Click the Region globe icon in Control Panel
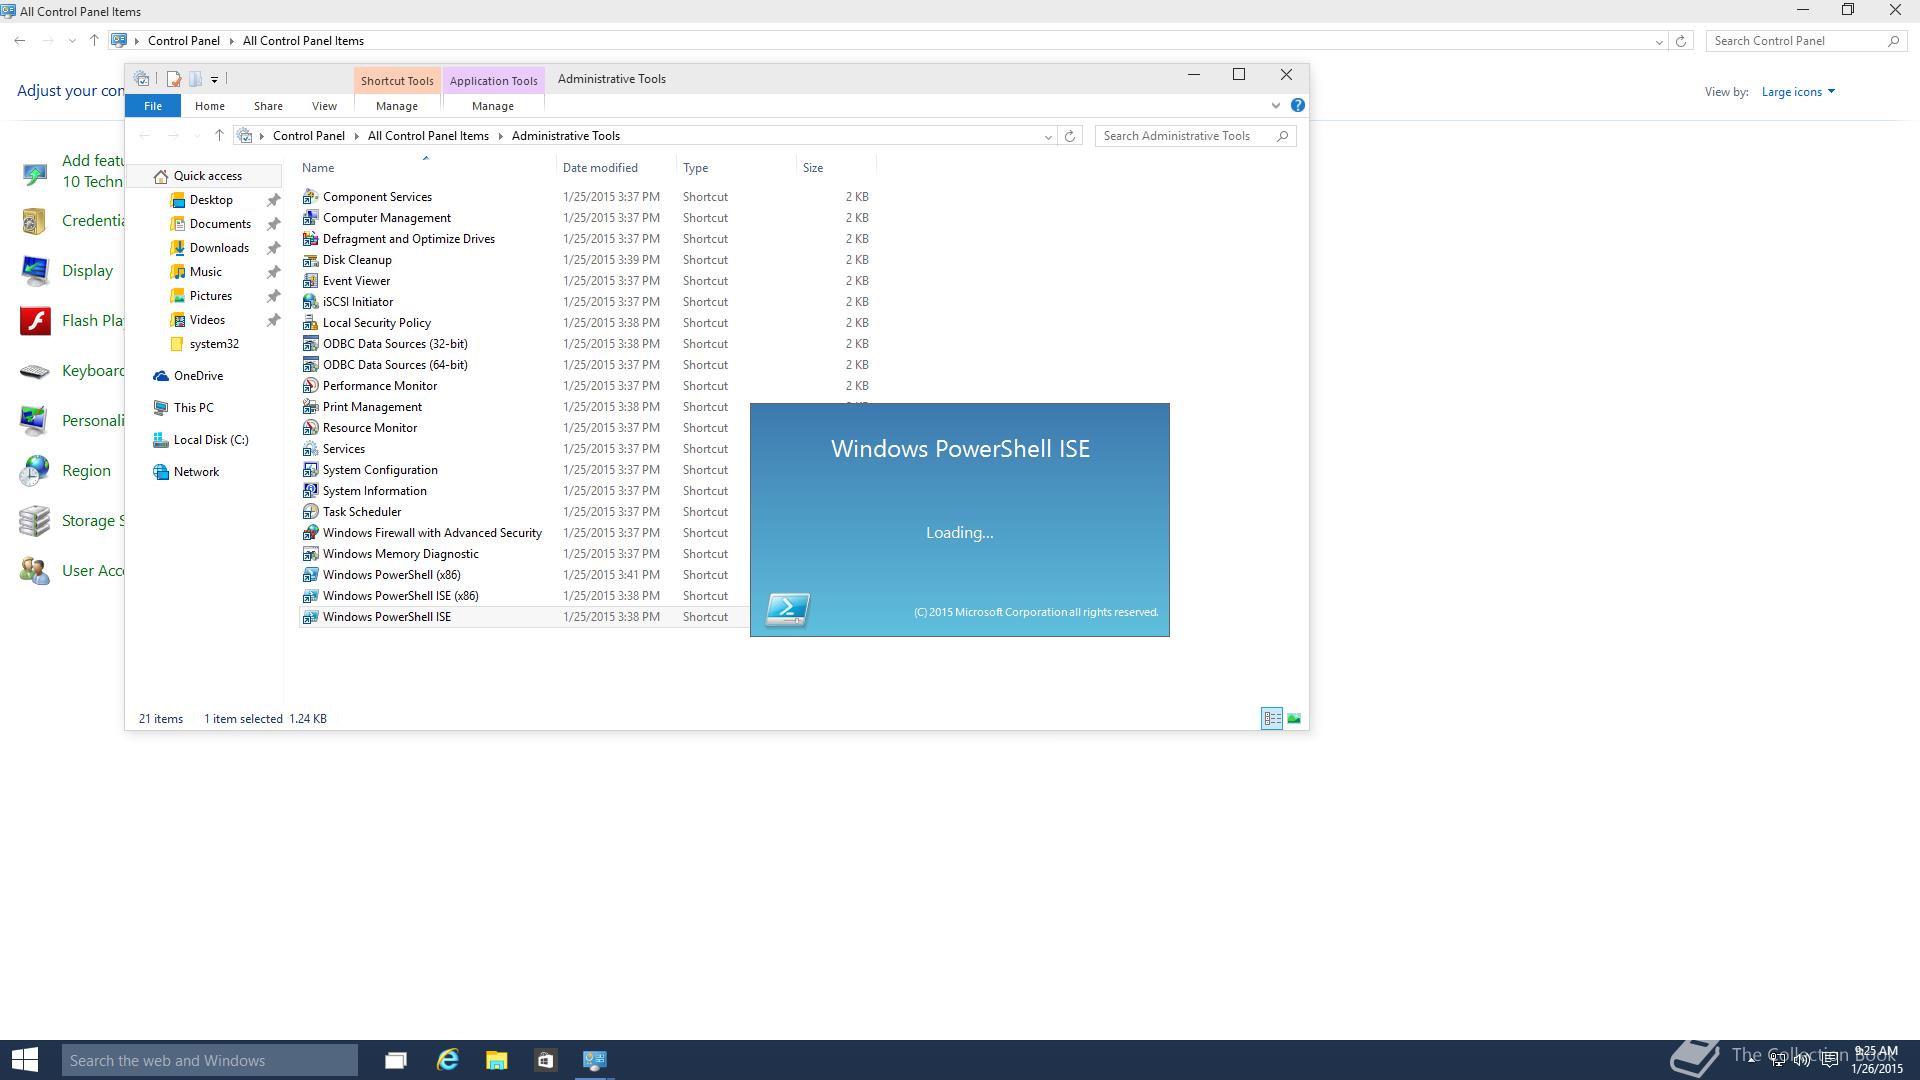The height and width of the screenshot is (1080, 1920). (x=35, y=471)
